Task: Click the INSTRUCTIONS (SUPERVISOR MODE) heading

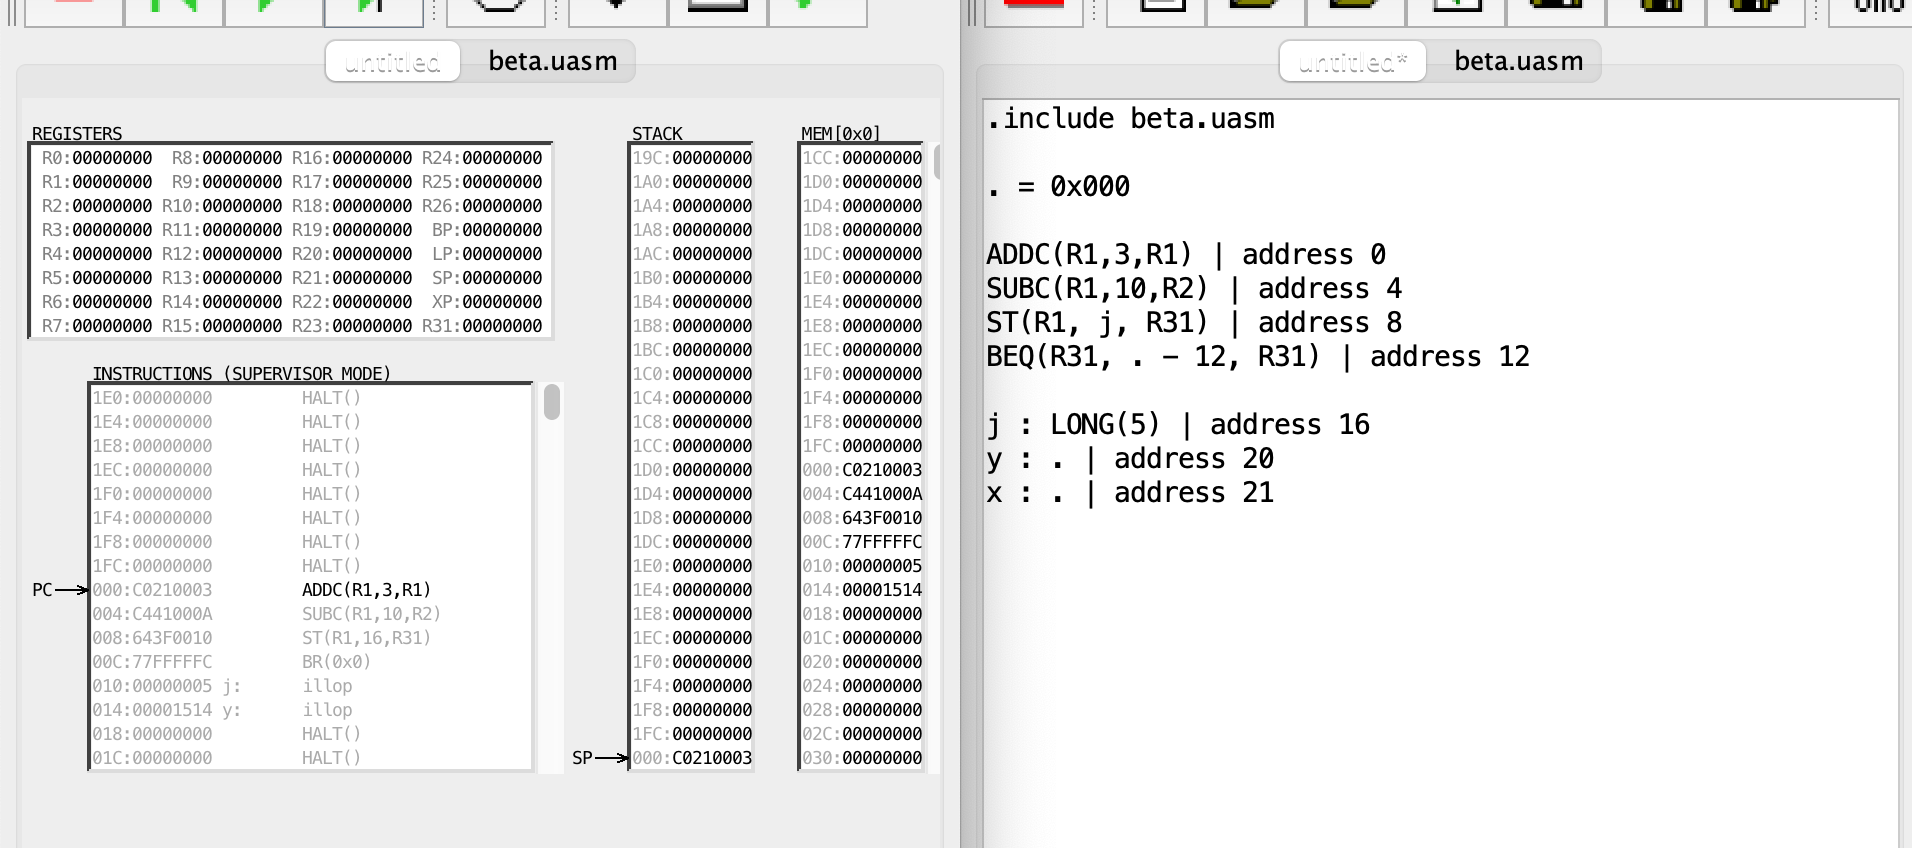Action: click(x=241, y=374)
